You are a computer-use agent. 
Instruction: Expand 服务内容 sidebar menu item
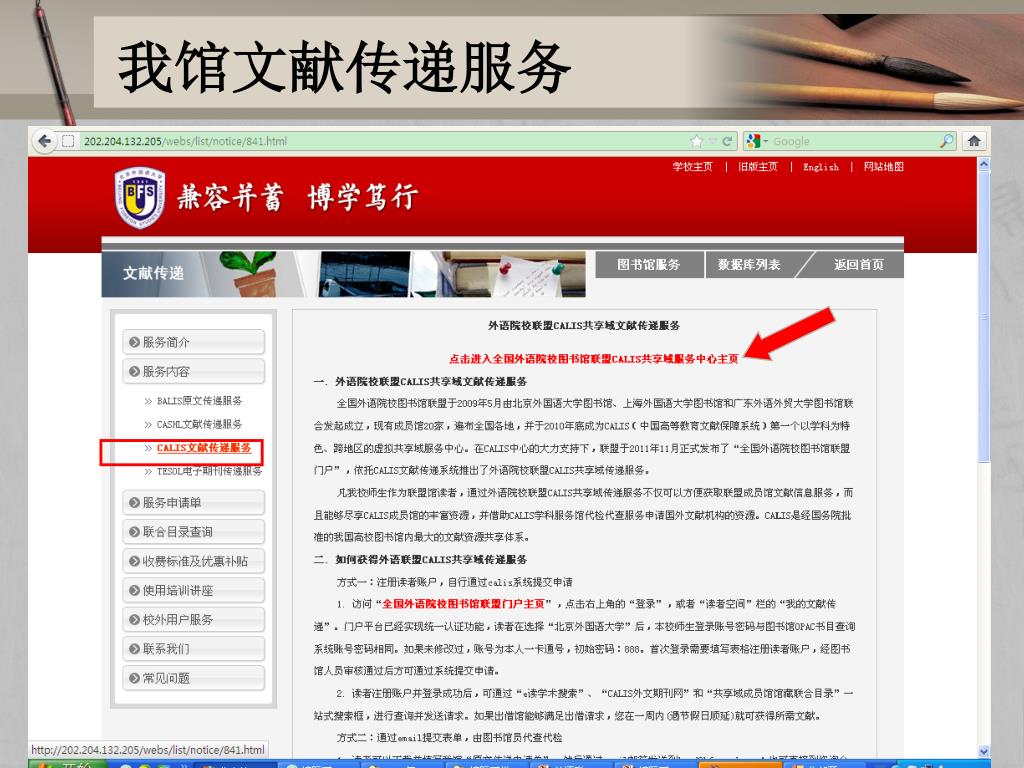pyautogui.click(x=193, y=372)
